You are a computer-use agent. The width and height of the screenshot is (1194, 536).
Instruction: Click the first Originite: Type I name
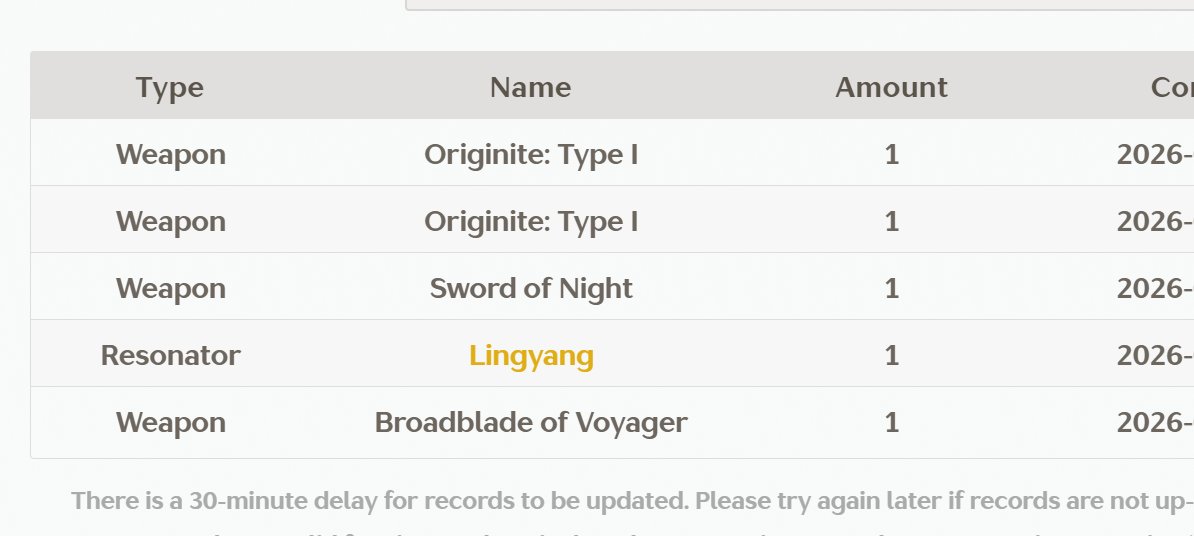pos(531,154)
